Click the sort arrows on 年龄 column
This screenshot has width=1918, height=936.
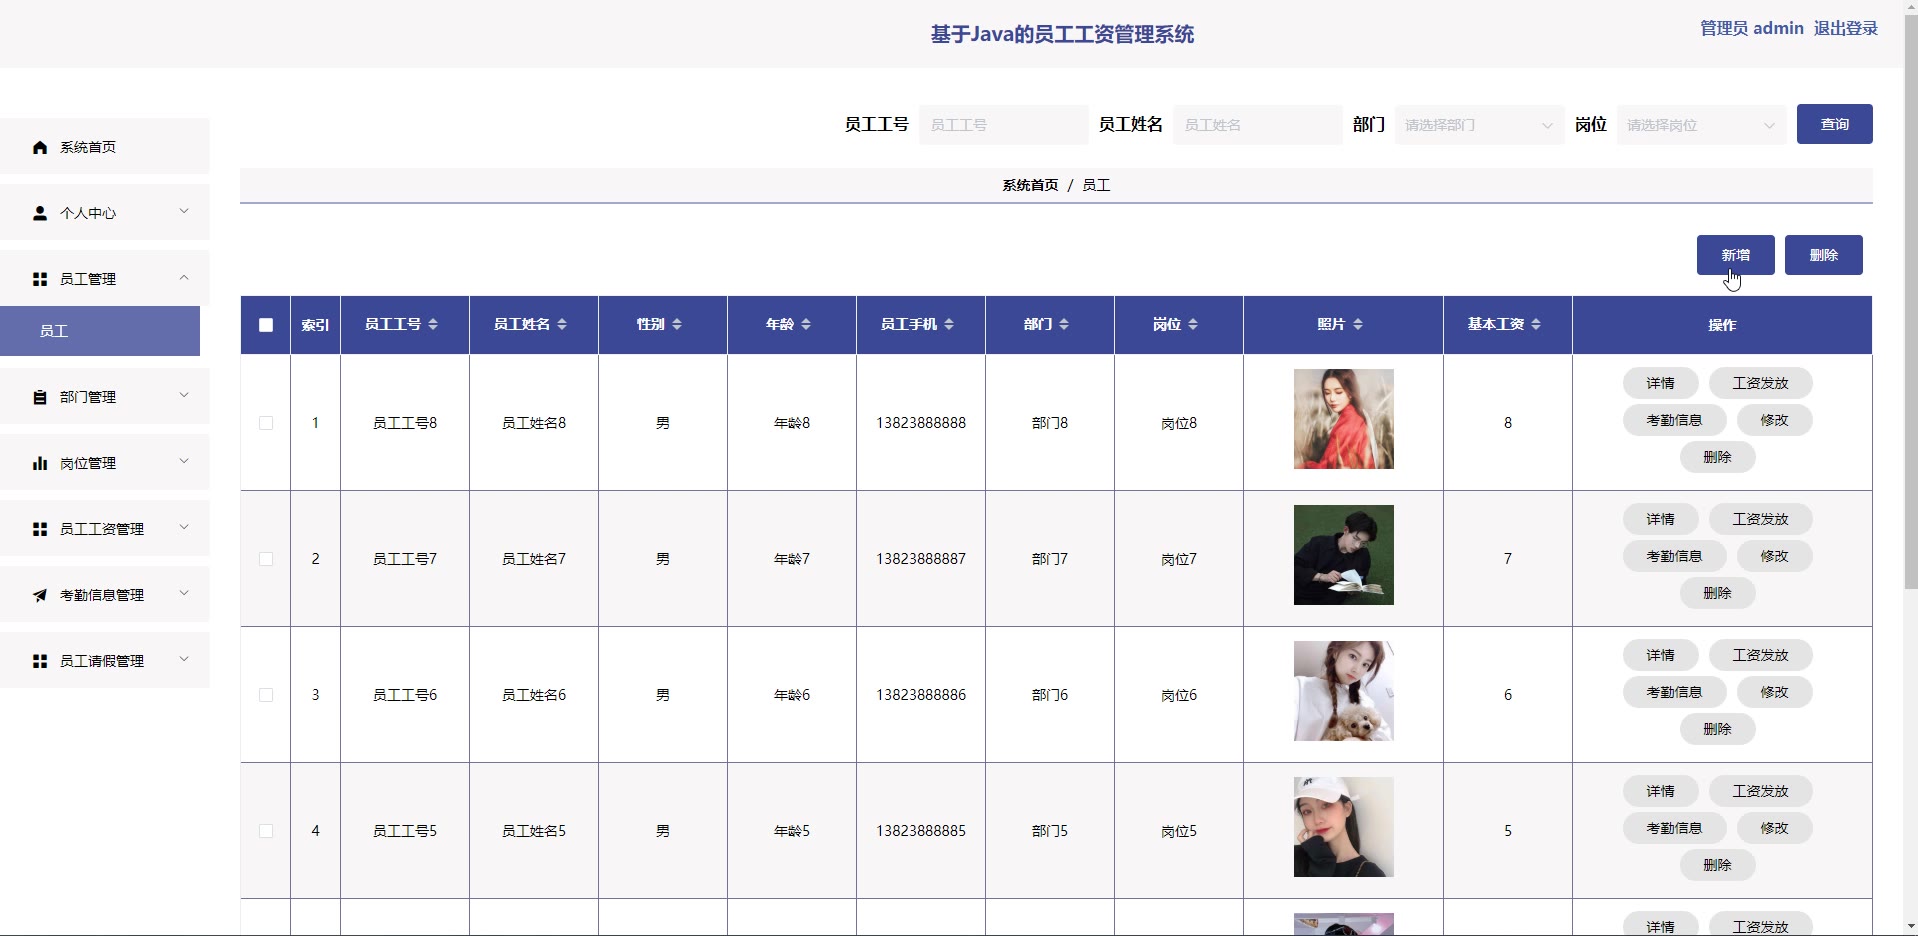point(806,324)
